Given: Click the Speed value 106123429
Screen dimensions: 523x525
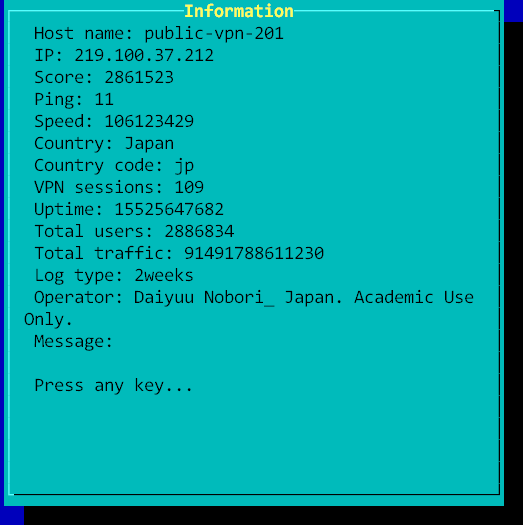Looking at the screenshot, I should click(149, 121).
